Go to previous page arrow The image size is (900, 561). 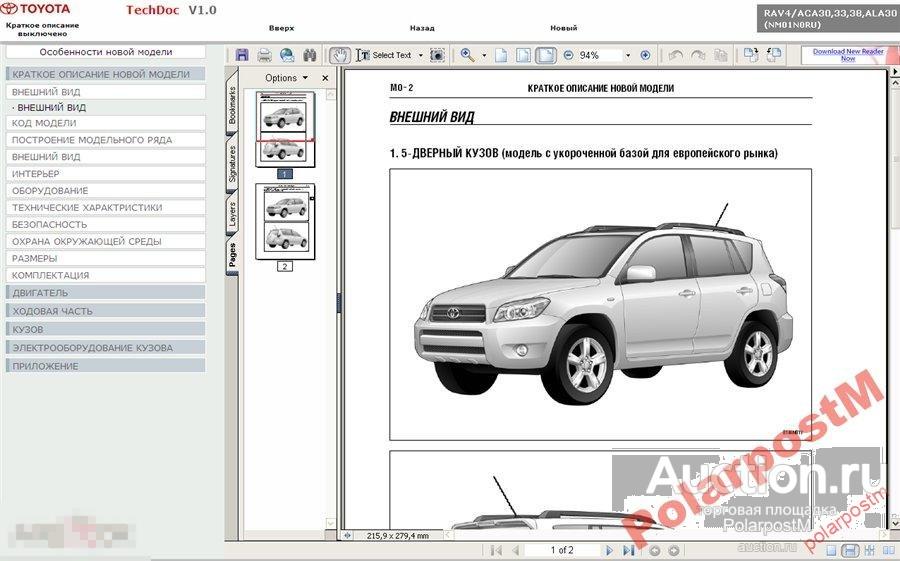click(515, 550)
